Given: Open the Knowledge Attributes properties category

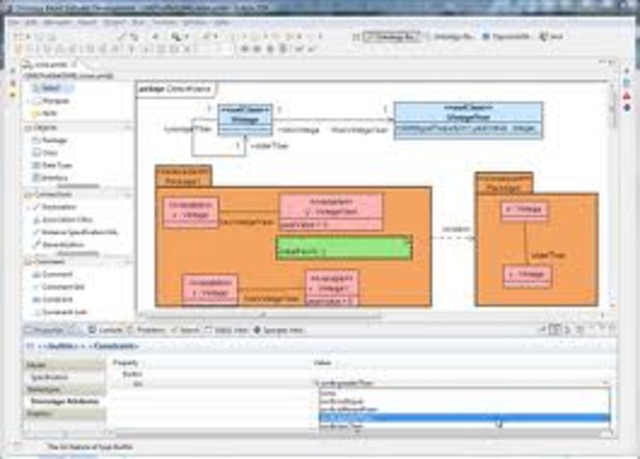Looking at the screenshot, I should tap(64, 401).
